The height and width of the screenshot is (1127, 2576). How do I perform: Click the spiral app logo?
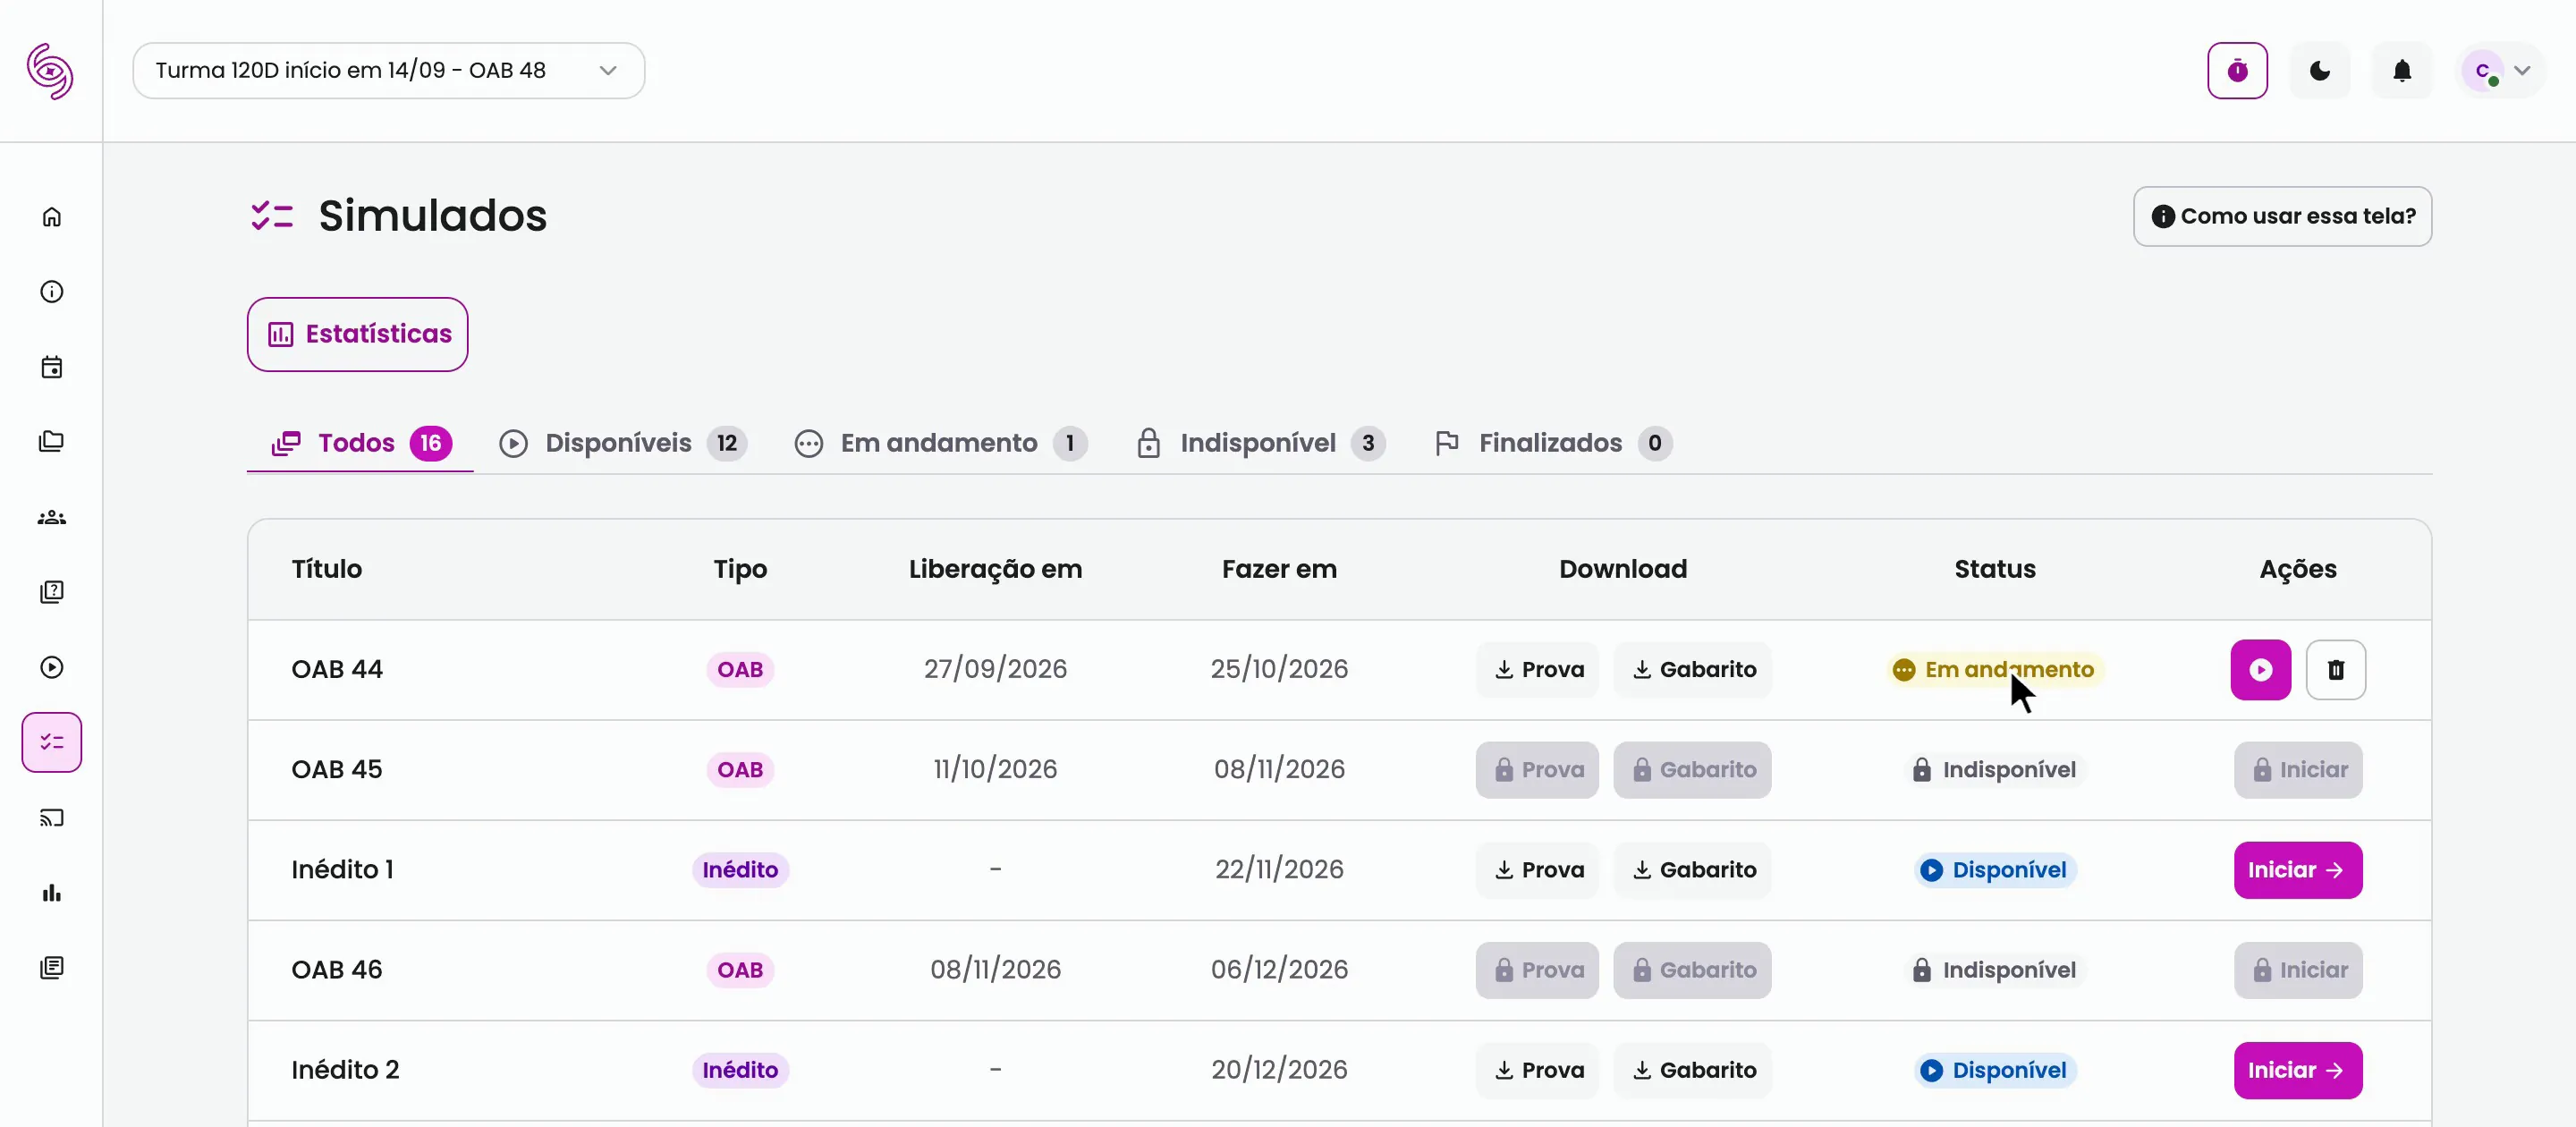[x=50, y=71]
